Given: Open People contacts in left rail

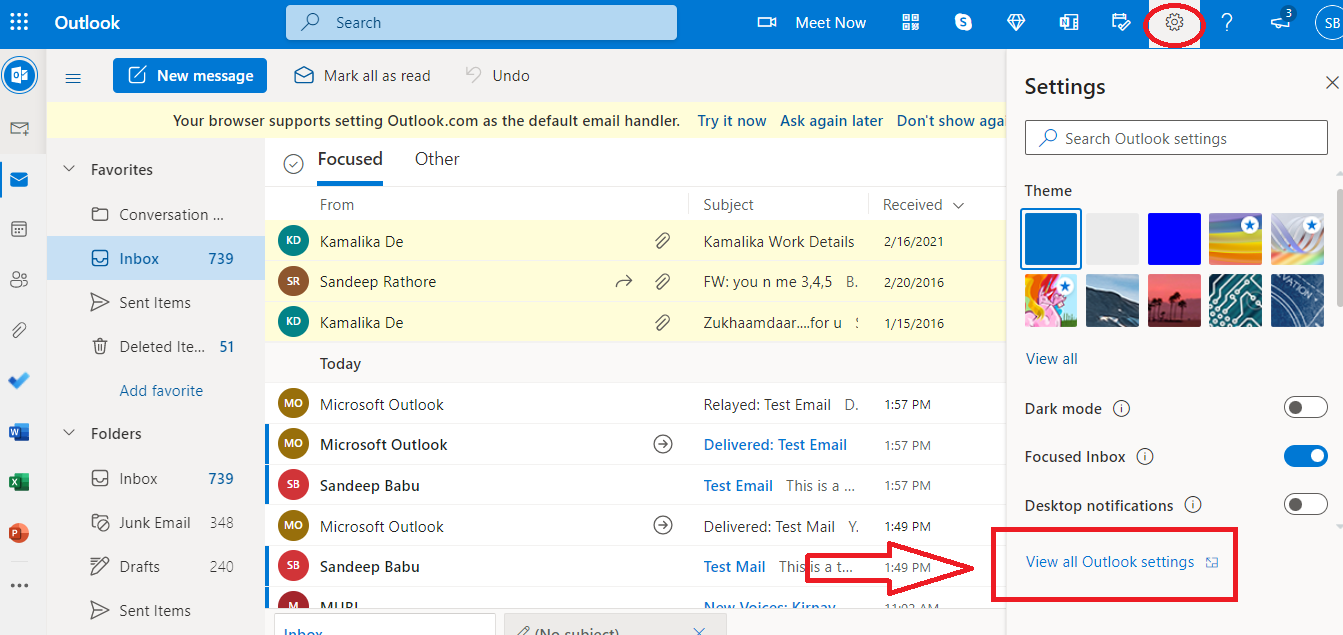Looking at the screenshot, I should [x=19, y=280].
